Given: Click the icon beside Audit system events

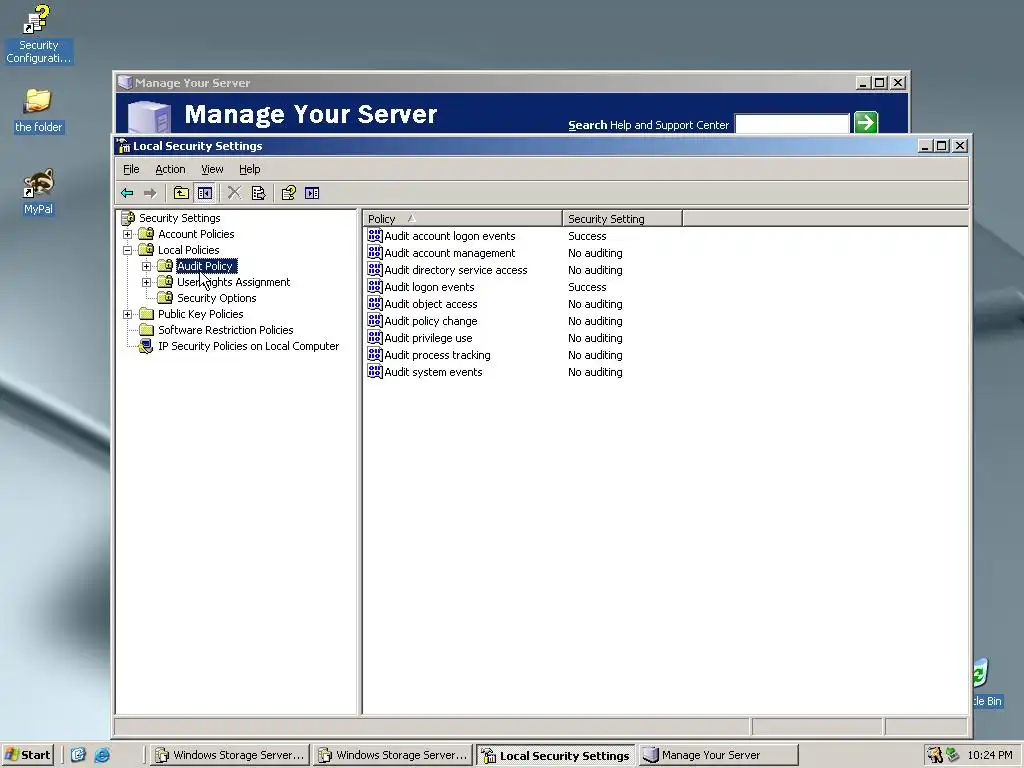Looking at the screenshot, I should click(x=375, y=372).
